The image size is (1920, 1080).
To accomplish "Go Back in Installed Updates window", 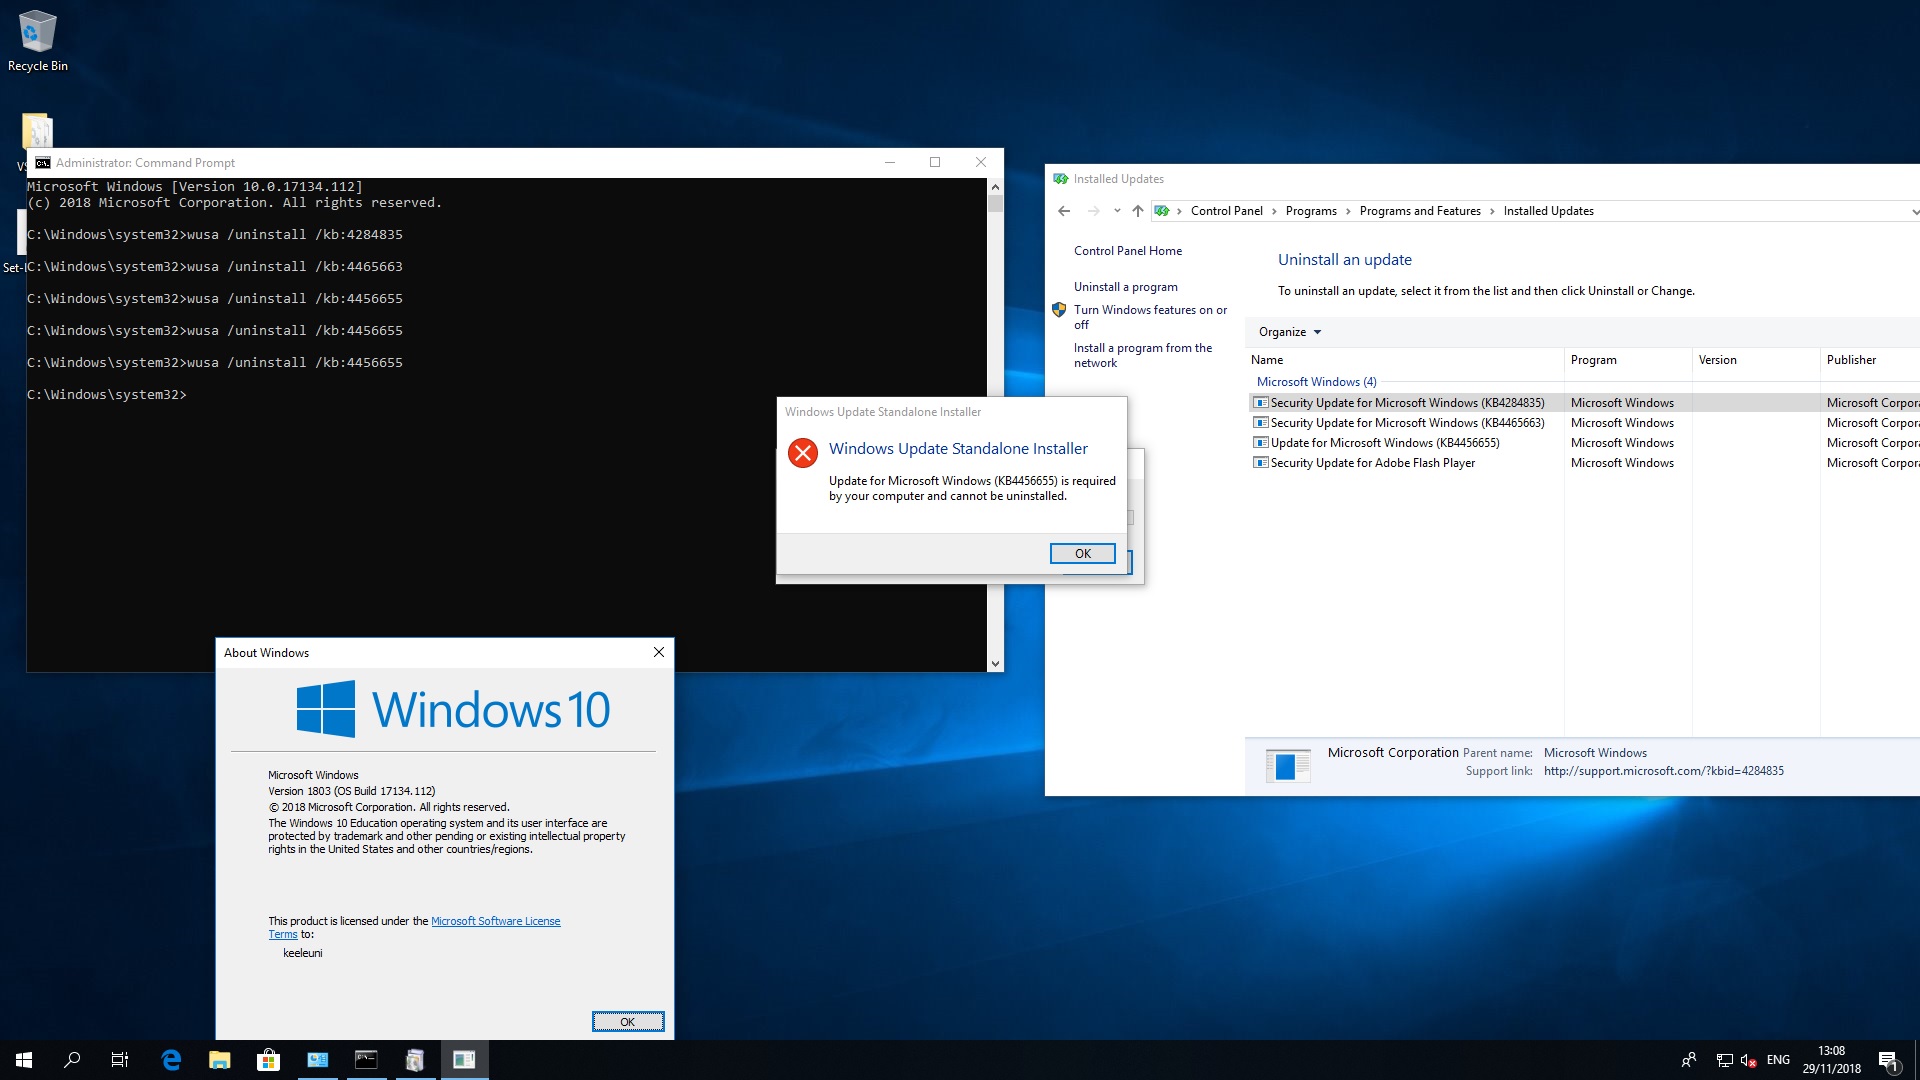I will coord(1064,211).
